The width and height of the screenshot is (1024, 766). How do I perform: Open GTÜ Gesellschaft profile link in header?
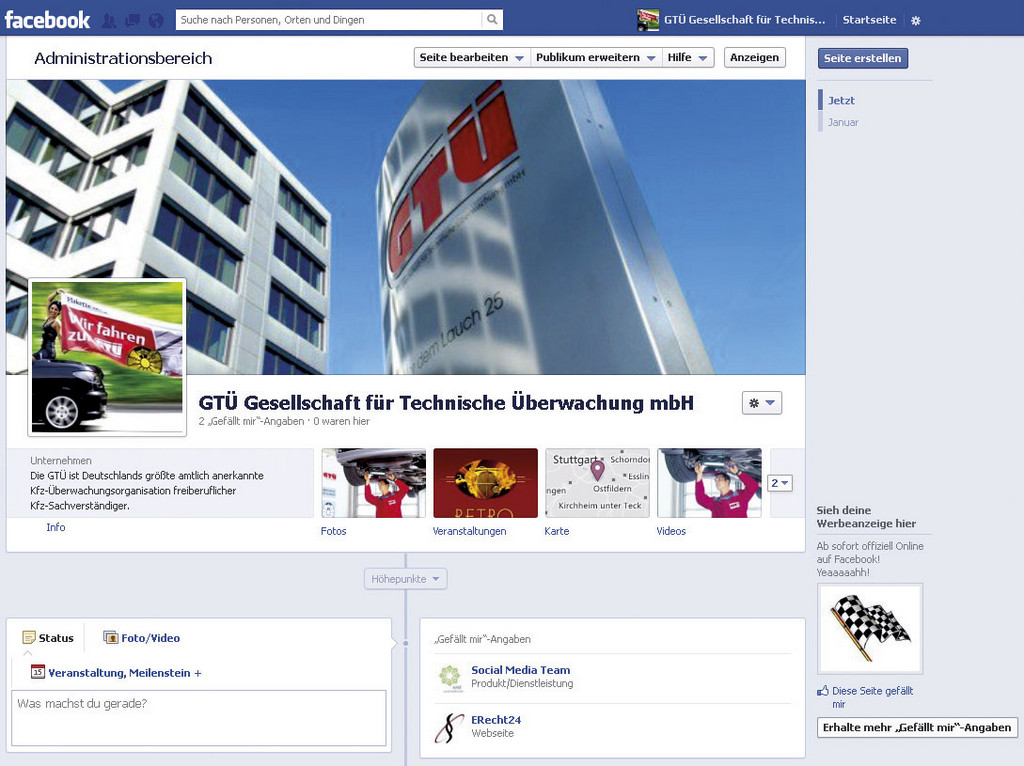[x=744, y=20]
